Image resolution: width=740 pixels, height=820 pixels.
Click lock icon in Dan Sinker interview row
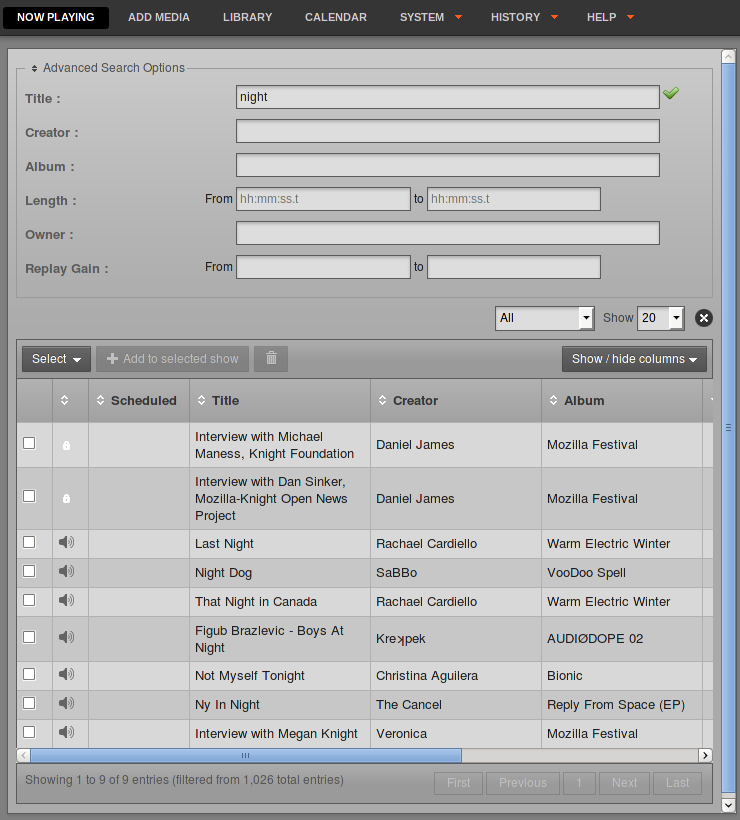tap(66, 498)
